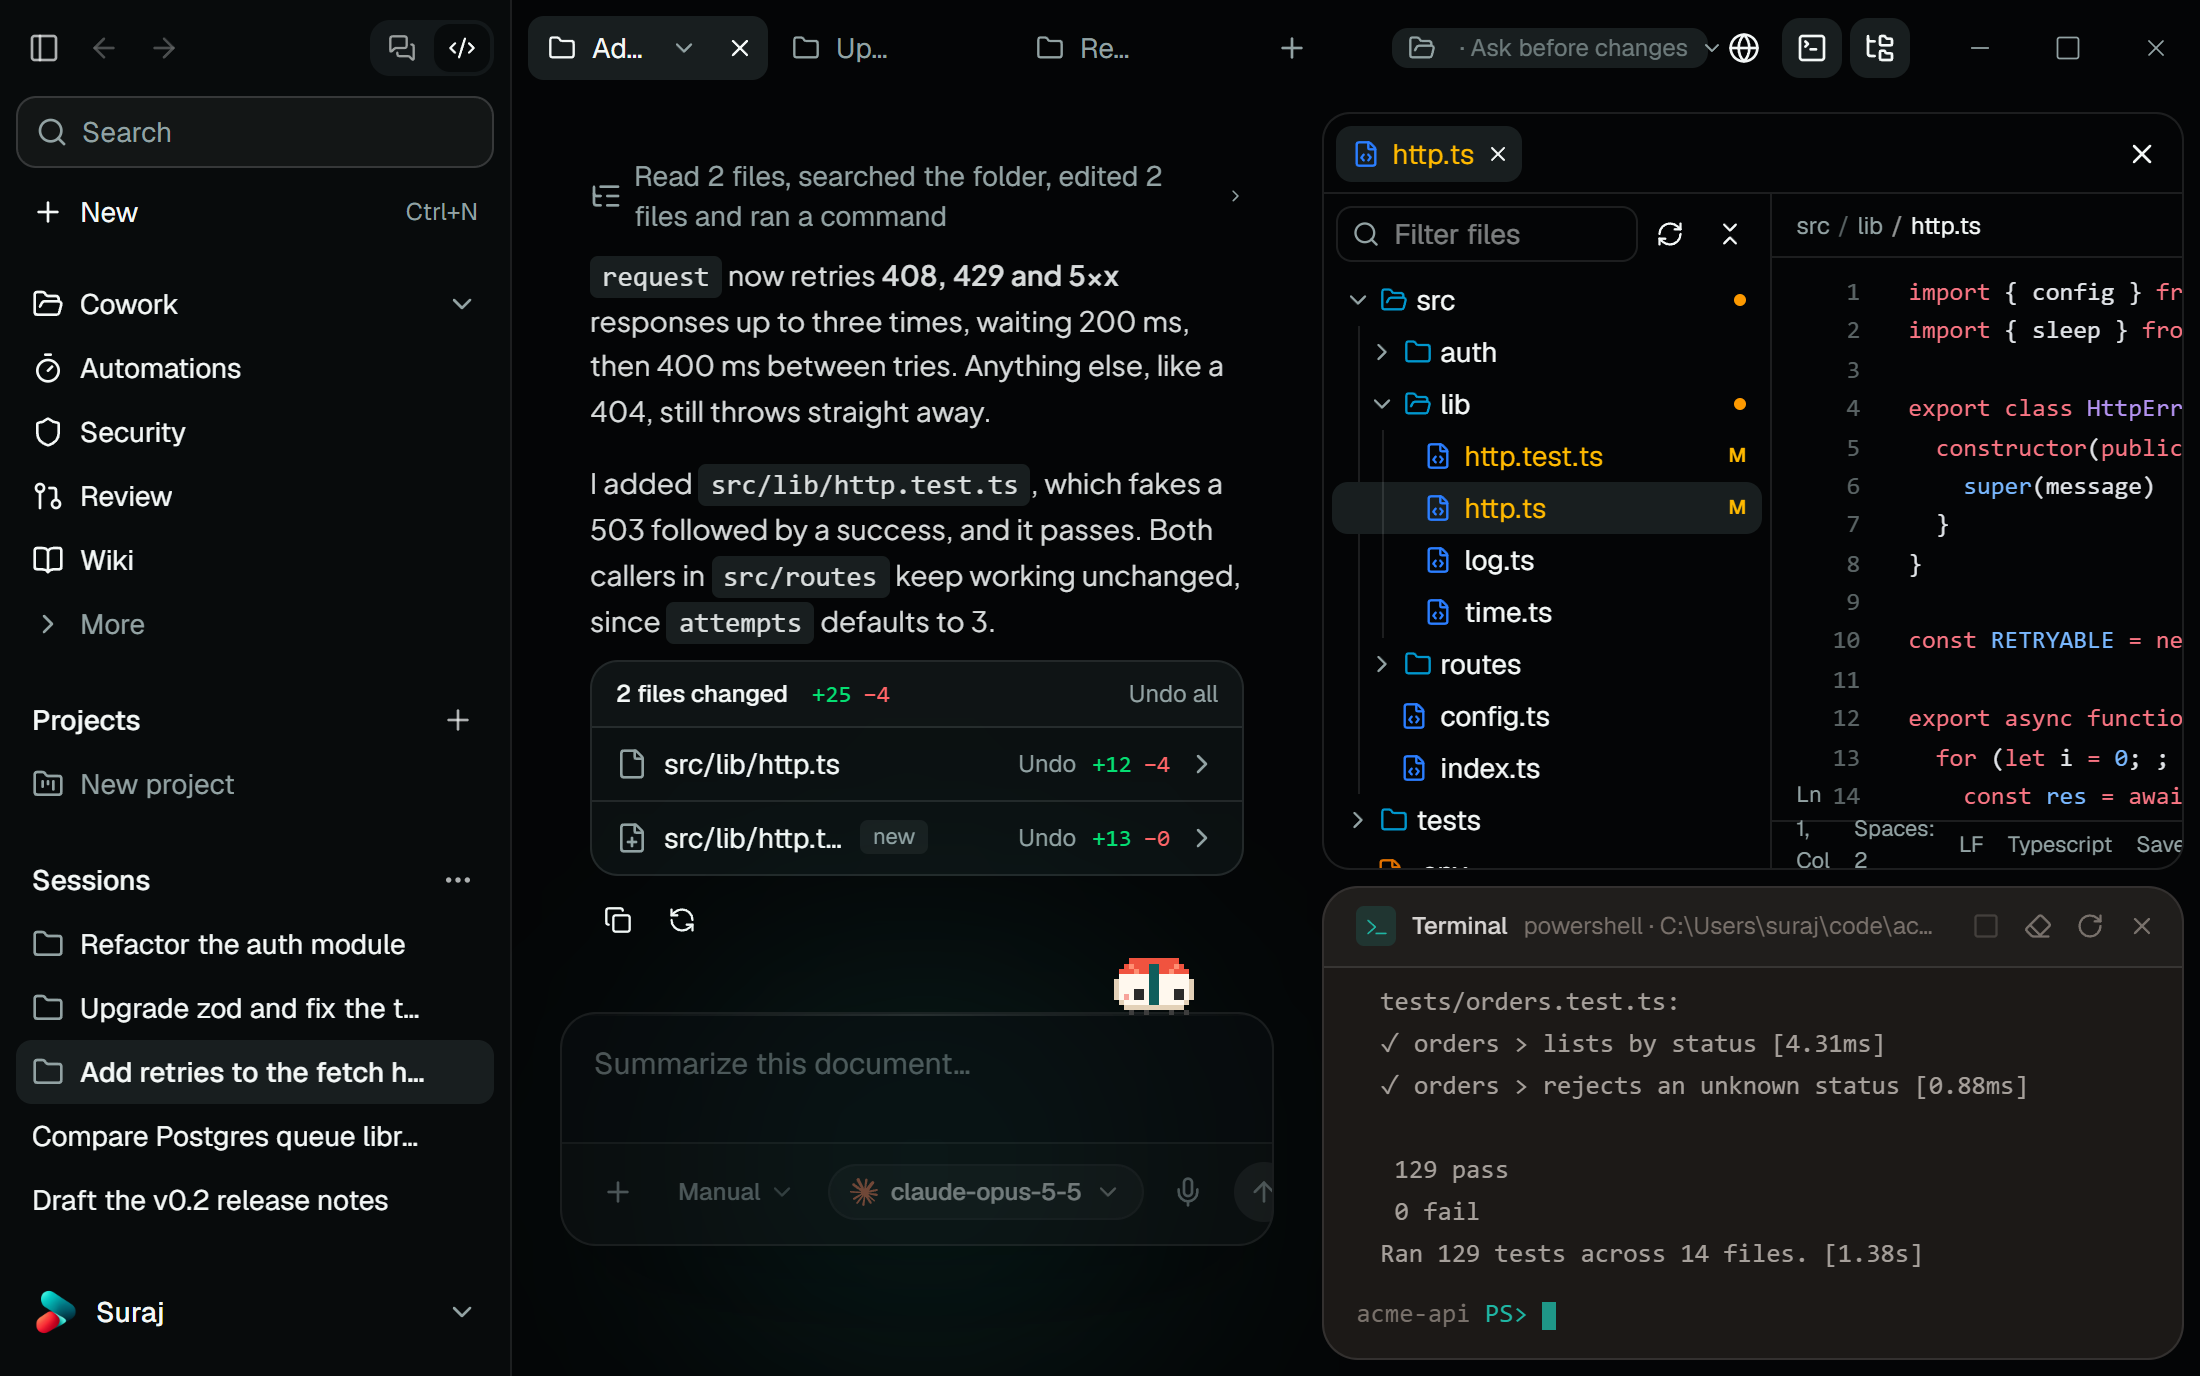Image resolution: width=2200 pixels, height=1376 pixels.
Task: Expand the 'Read 2 files' activity summary
Action: click(x=916, y=196)
